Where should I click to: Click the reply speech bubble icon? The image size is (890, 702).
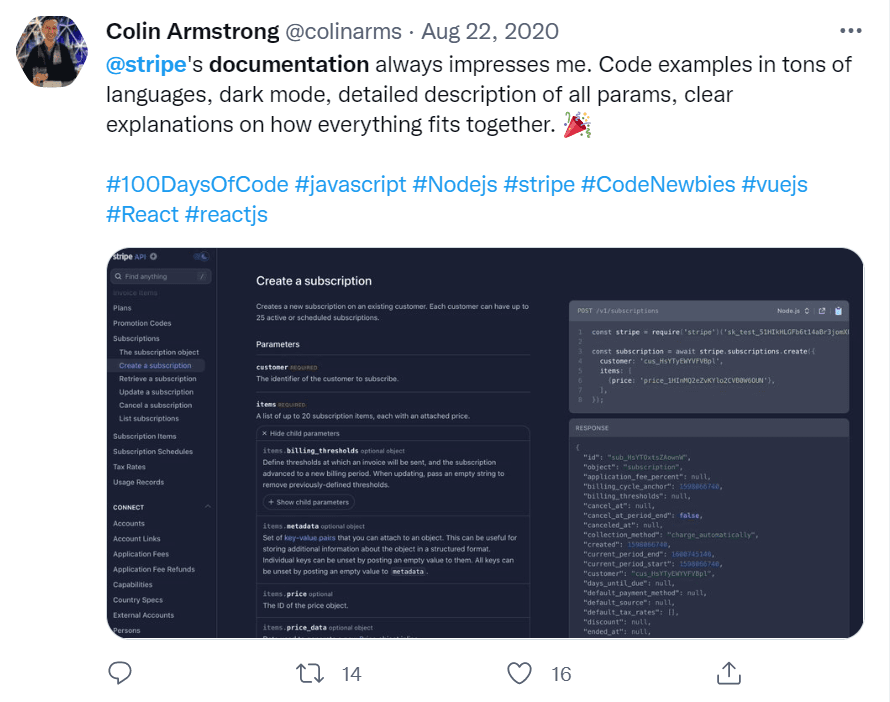[120, 673]
